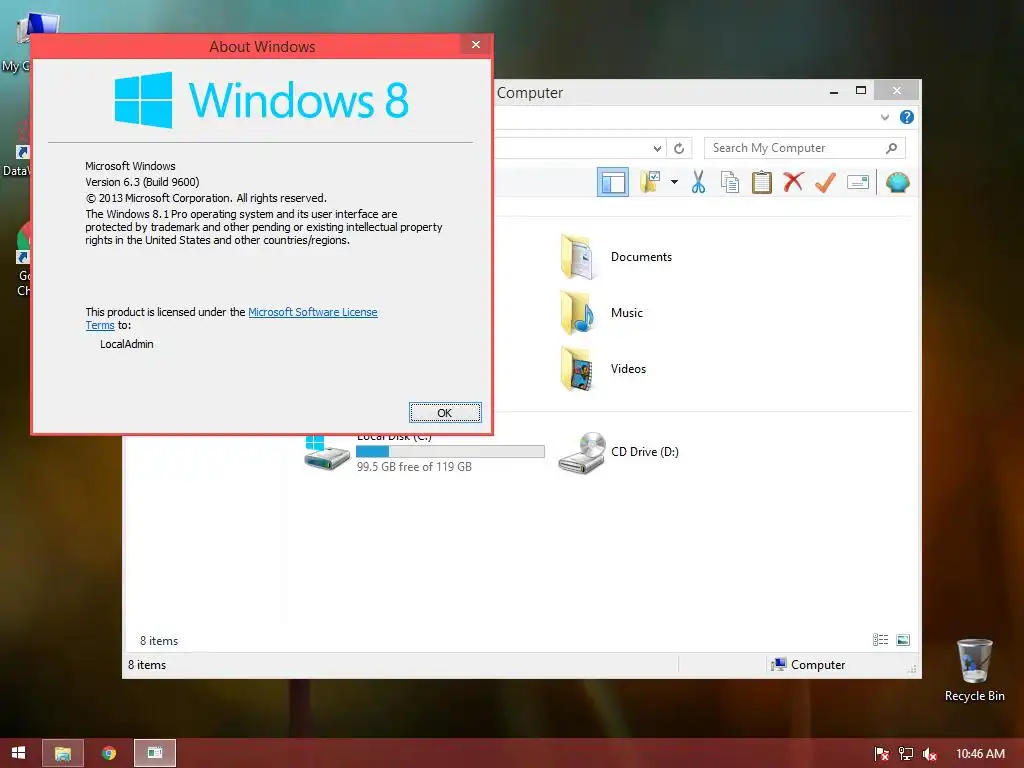Click the Rename icon in toolbar
This screenshot has height=768, width=1024.
tap(857, 182)
